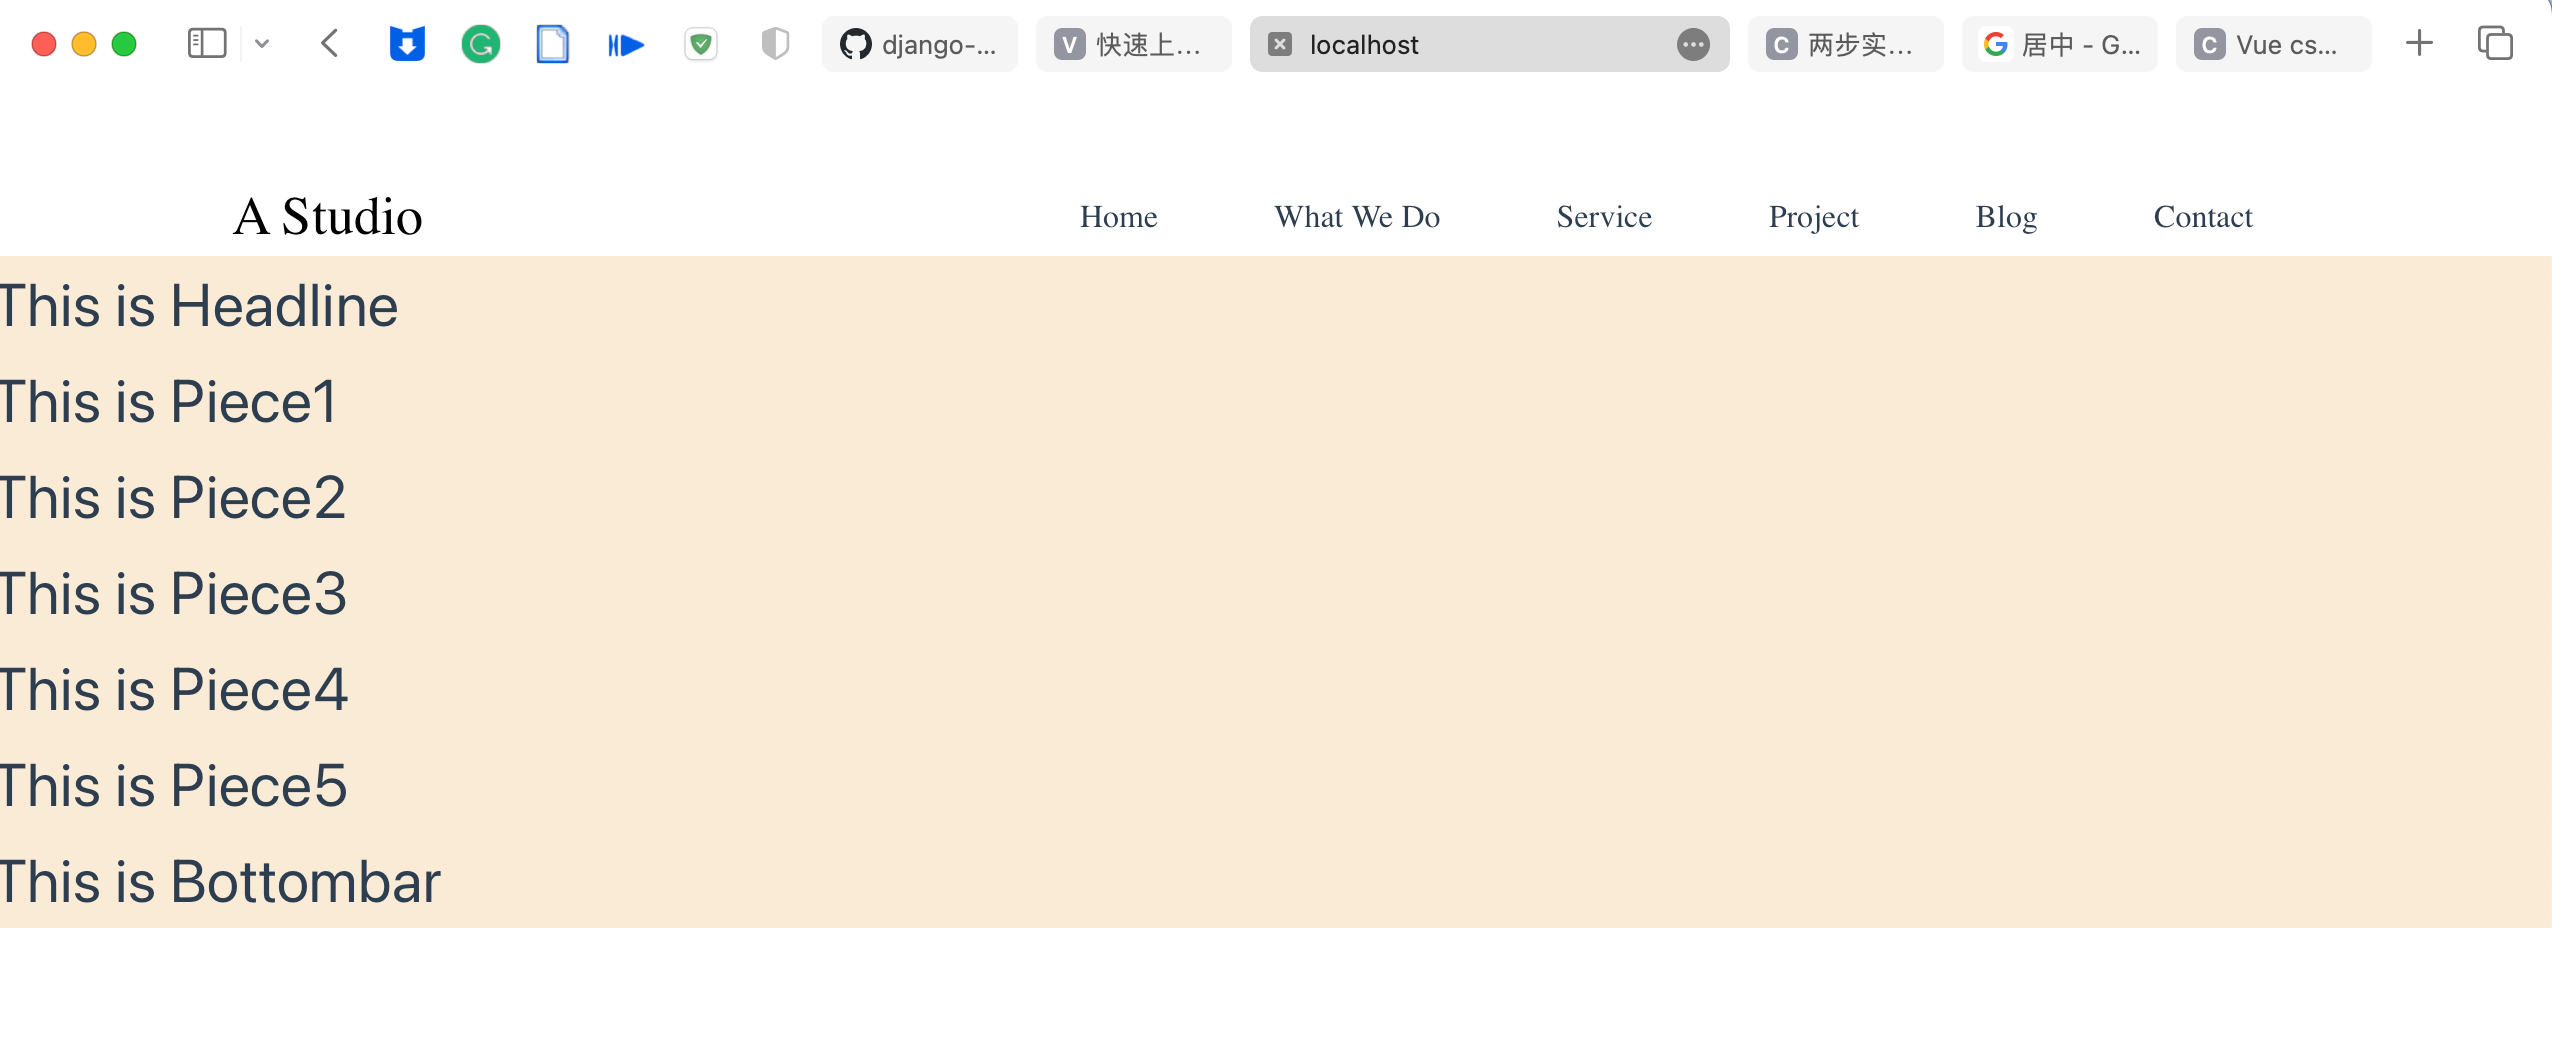Click the "This is Piece4" text
Image resolution: width=2552 pixels, height=1040 pixels.
pyautogui.click(x=174, y=690)
